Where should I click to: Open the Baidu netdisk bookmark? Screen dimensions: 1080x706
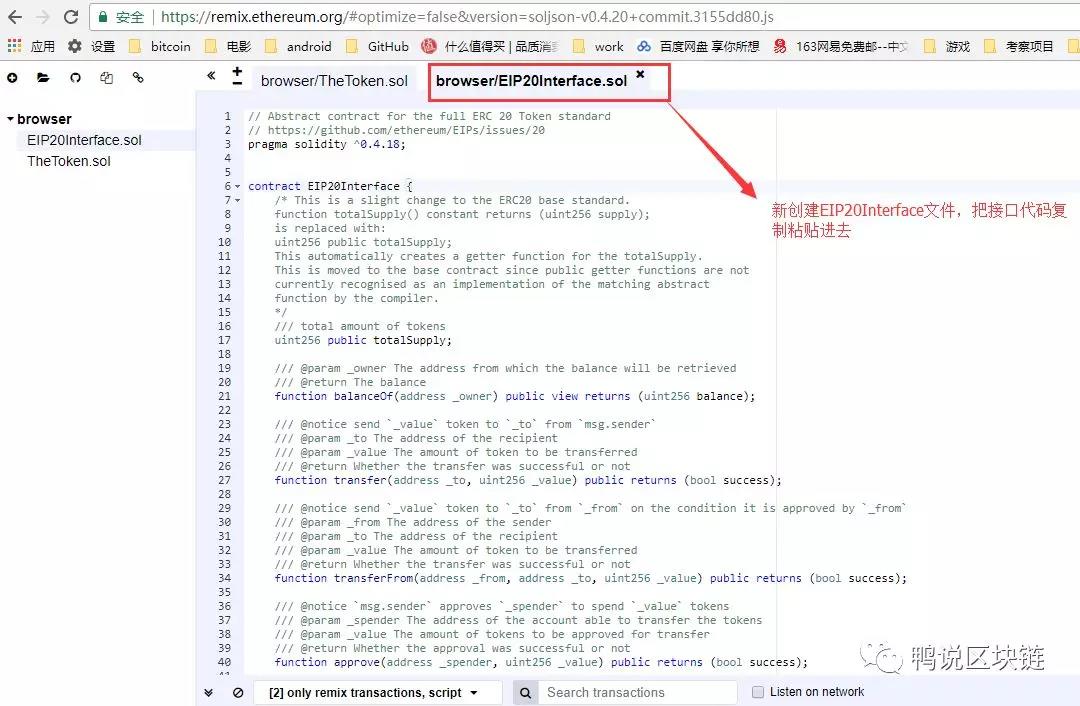click(698, 46)
